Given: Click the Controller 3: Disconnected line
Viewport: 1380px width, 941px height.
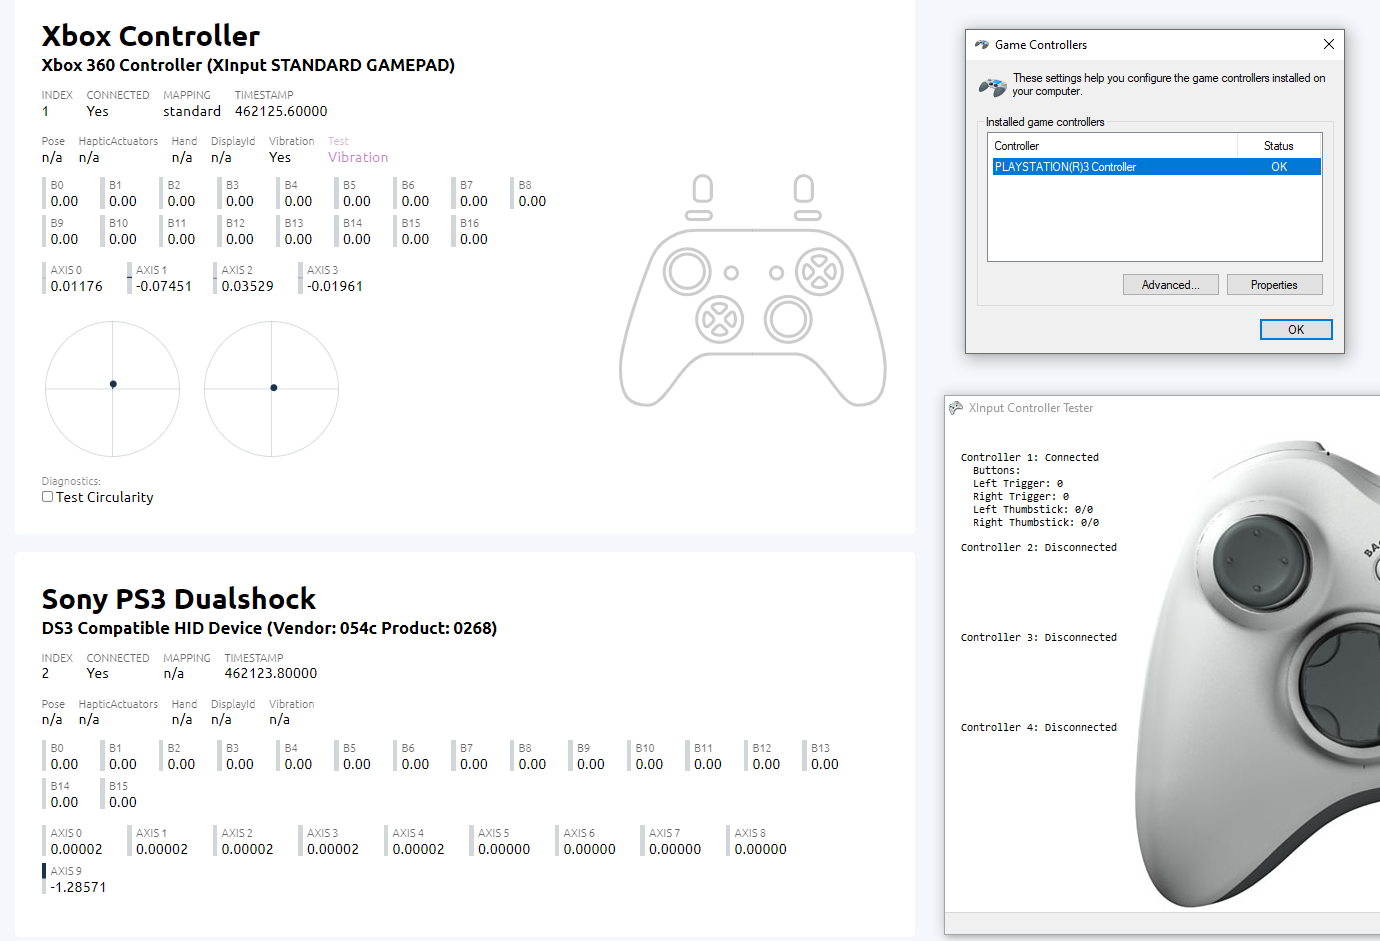Looking at the screenshot, I should tap(1039, 637).
